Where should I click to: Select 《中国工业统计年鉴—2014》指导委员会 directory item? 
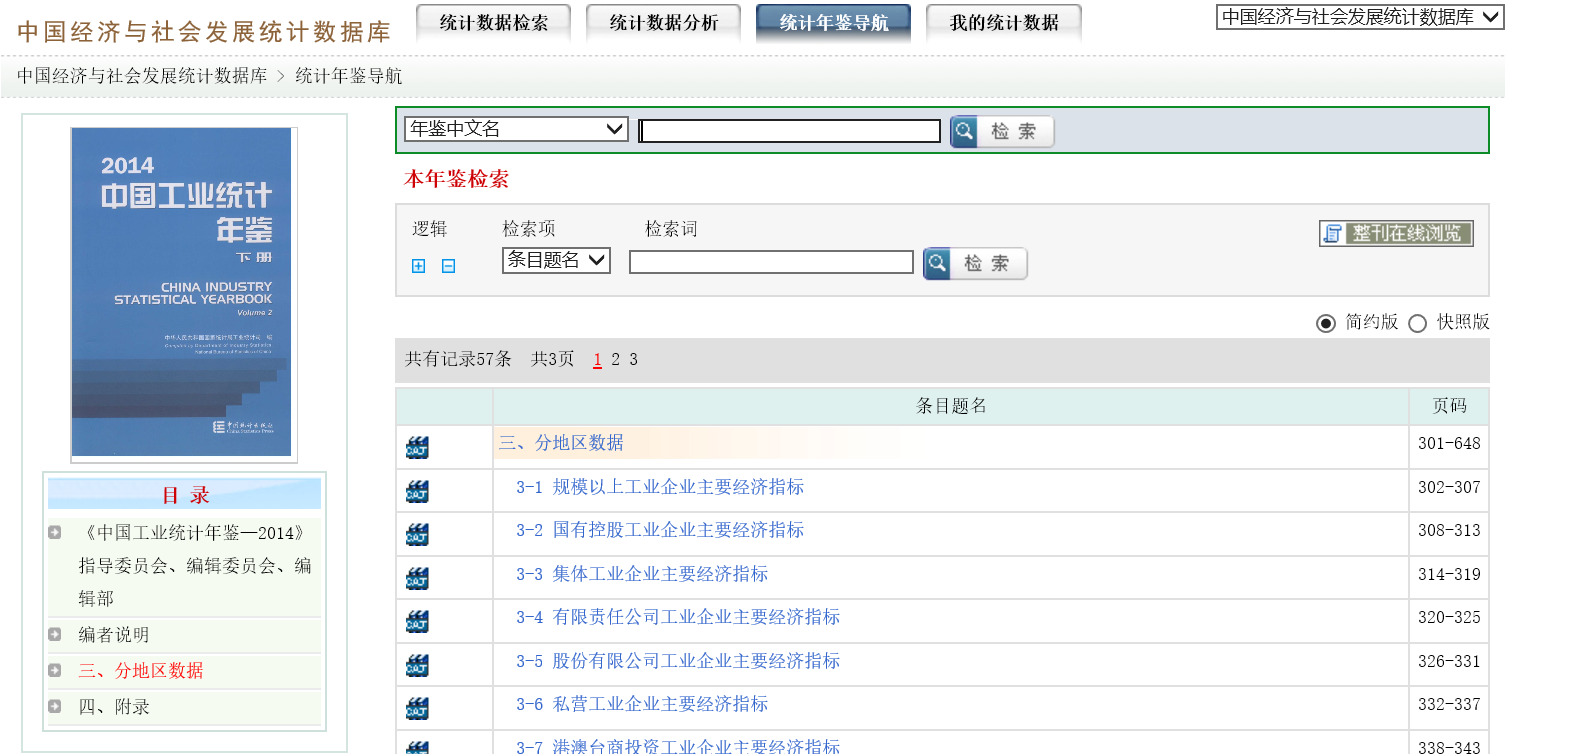[x=195, y=565]
